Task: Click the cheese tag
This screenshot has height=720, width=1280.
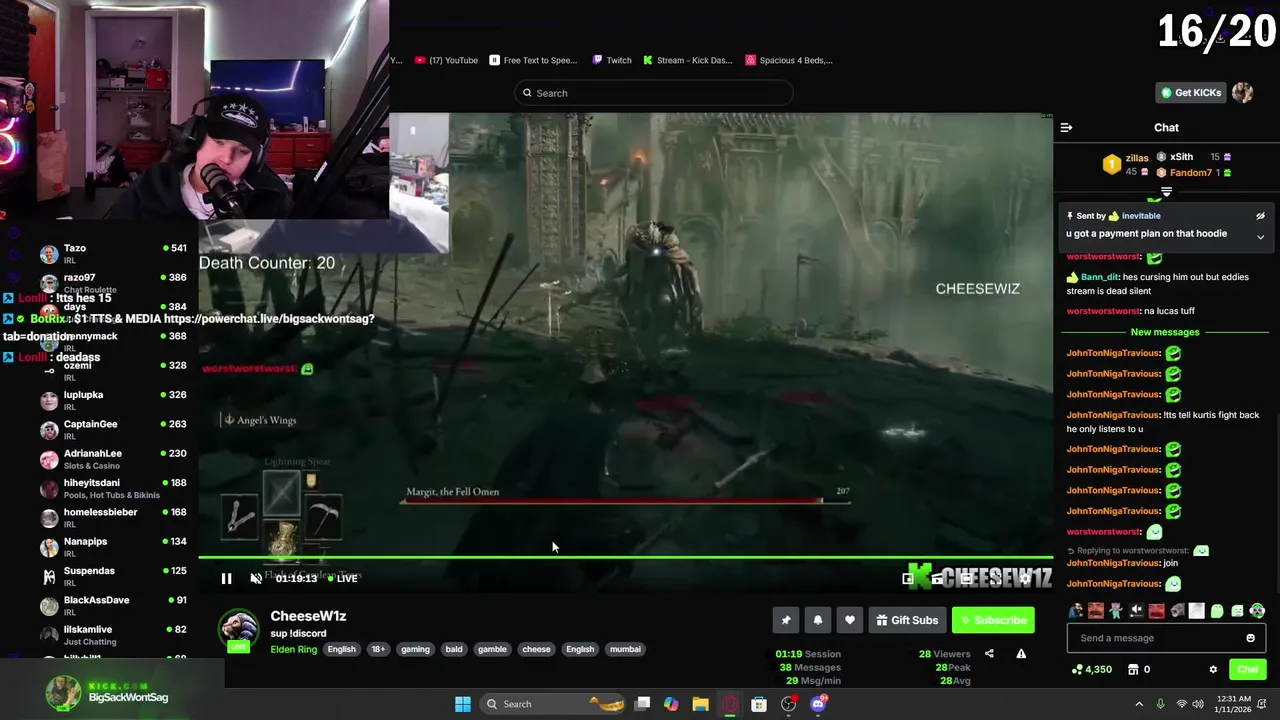Action: (x=536, y=649)
